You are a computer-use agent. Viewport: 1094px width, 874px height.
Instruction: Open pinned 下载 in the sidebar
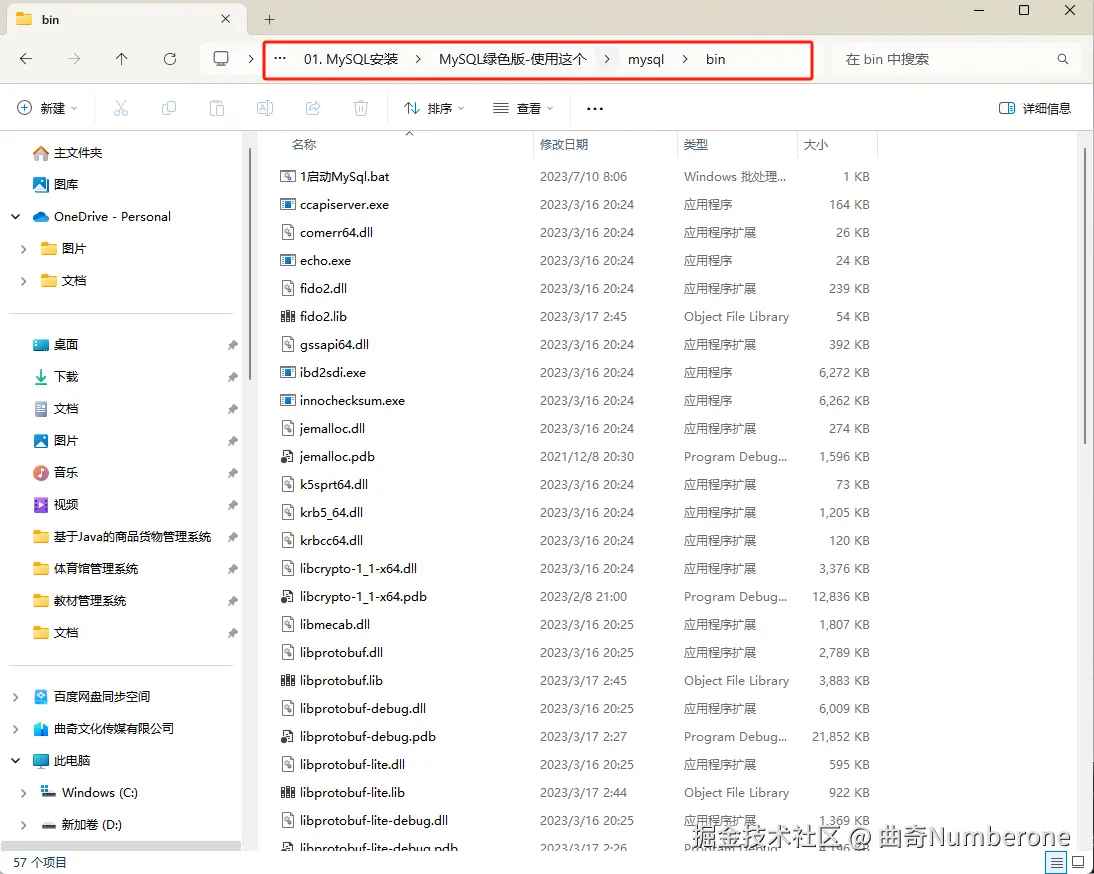tap(56, 377)
